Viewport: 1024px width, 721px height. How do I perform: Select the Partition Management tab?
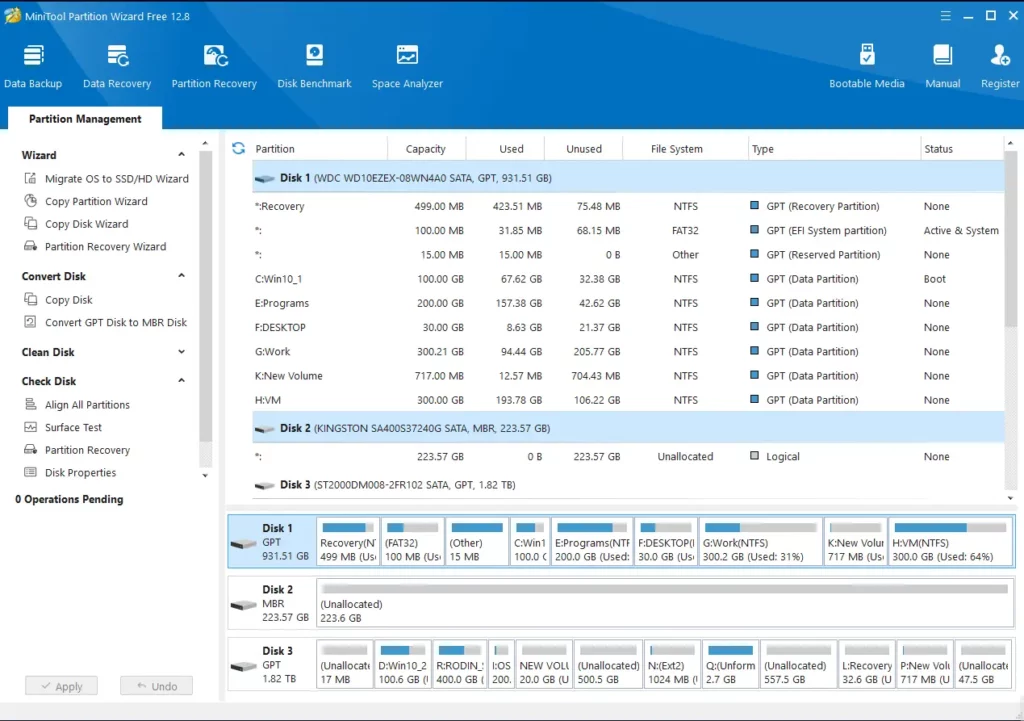[84, 118]
